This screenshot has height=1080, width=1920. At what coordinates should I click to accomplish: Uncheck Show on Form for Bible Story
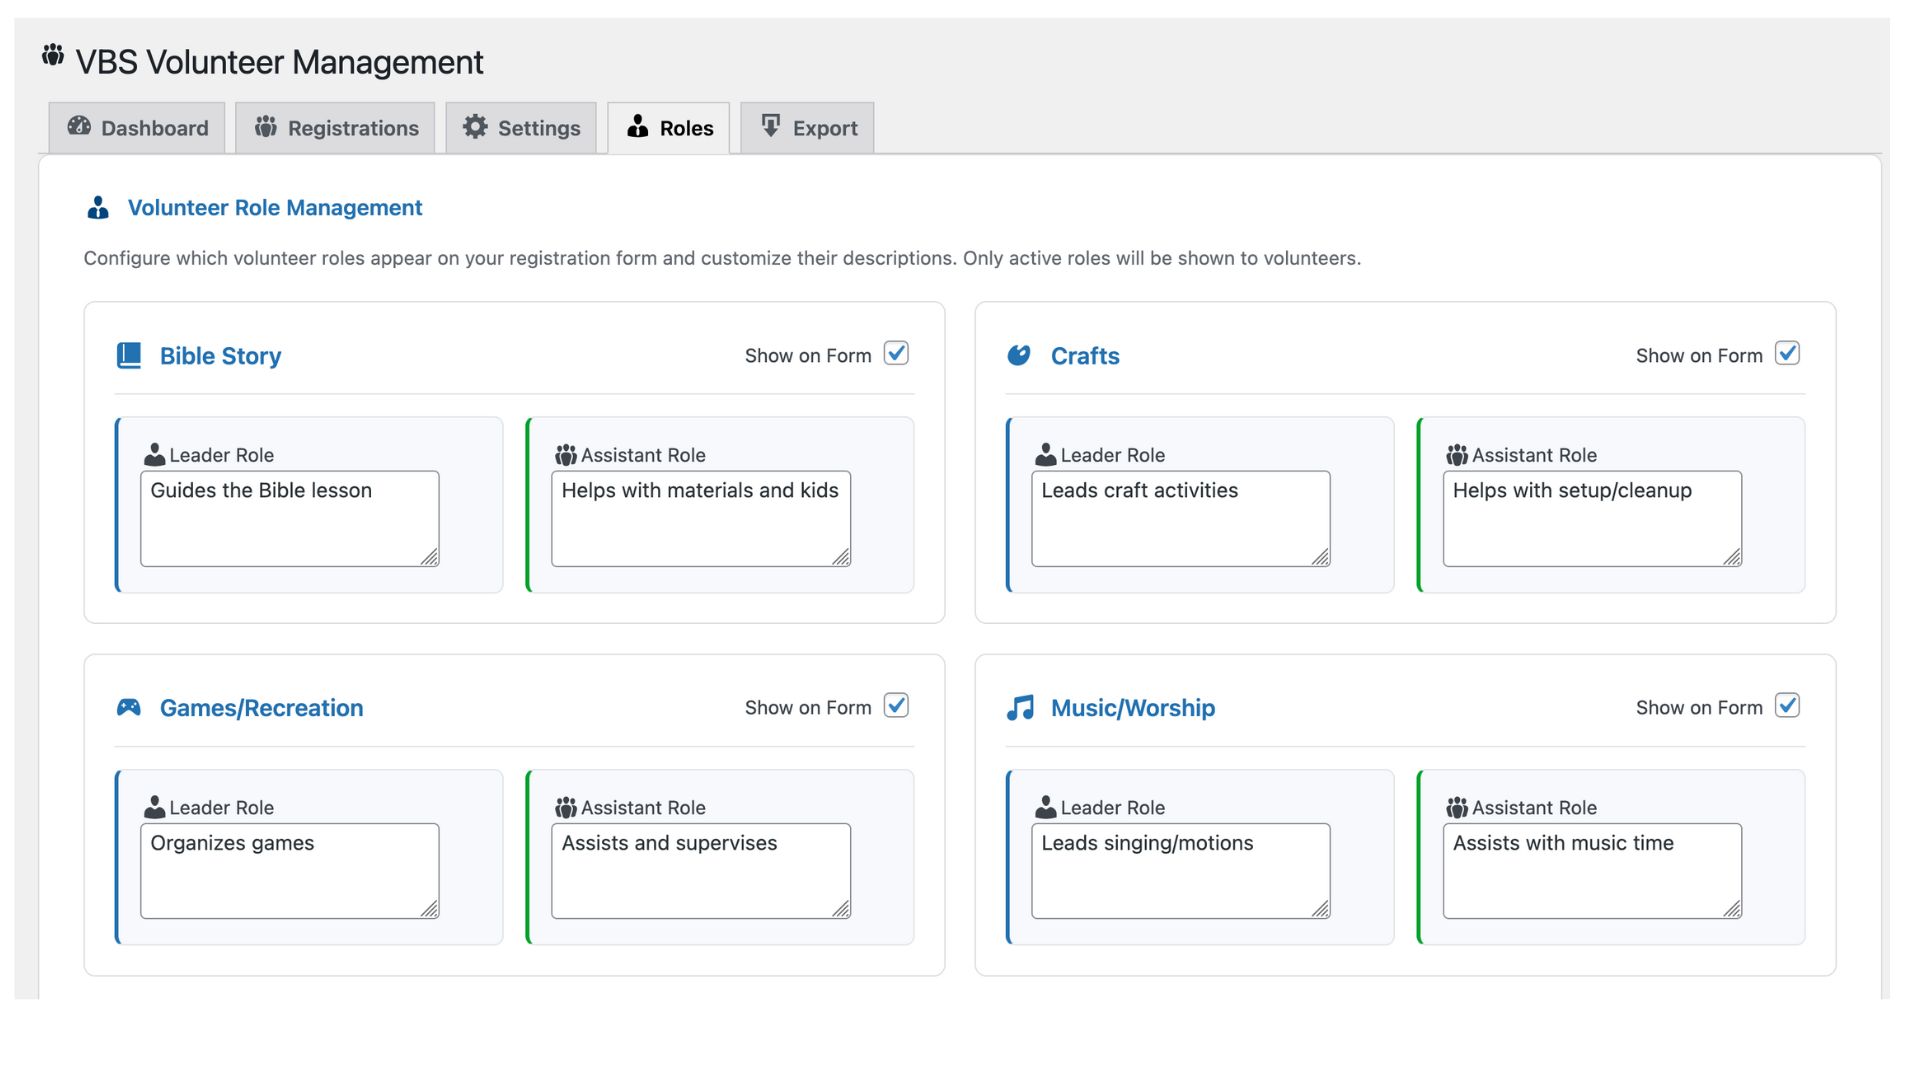[x=896, y=354]
